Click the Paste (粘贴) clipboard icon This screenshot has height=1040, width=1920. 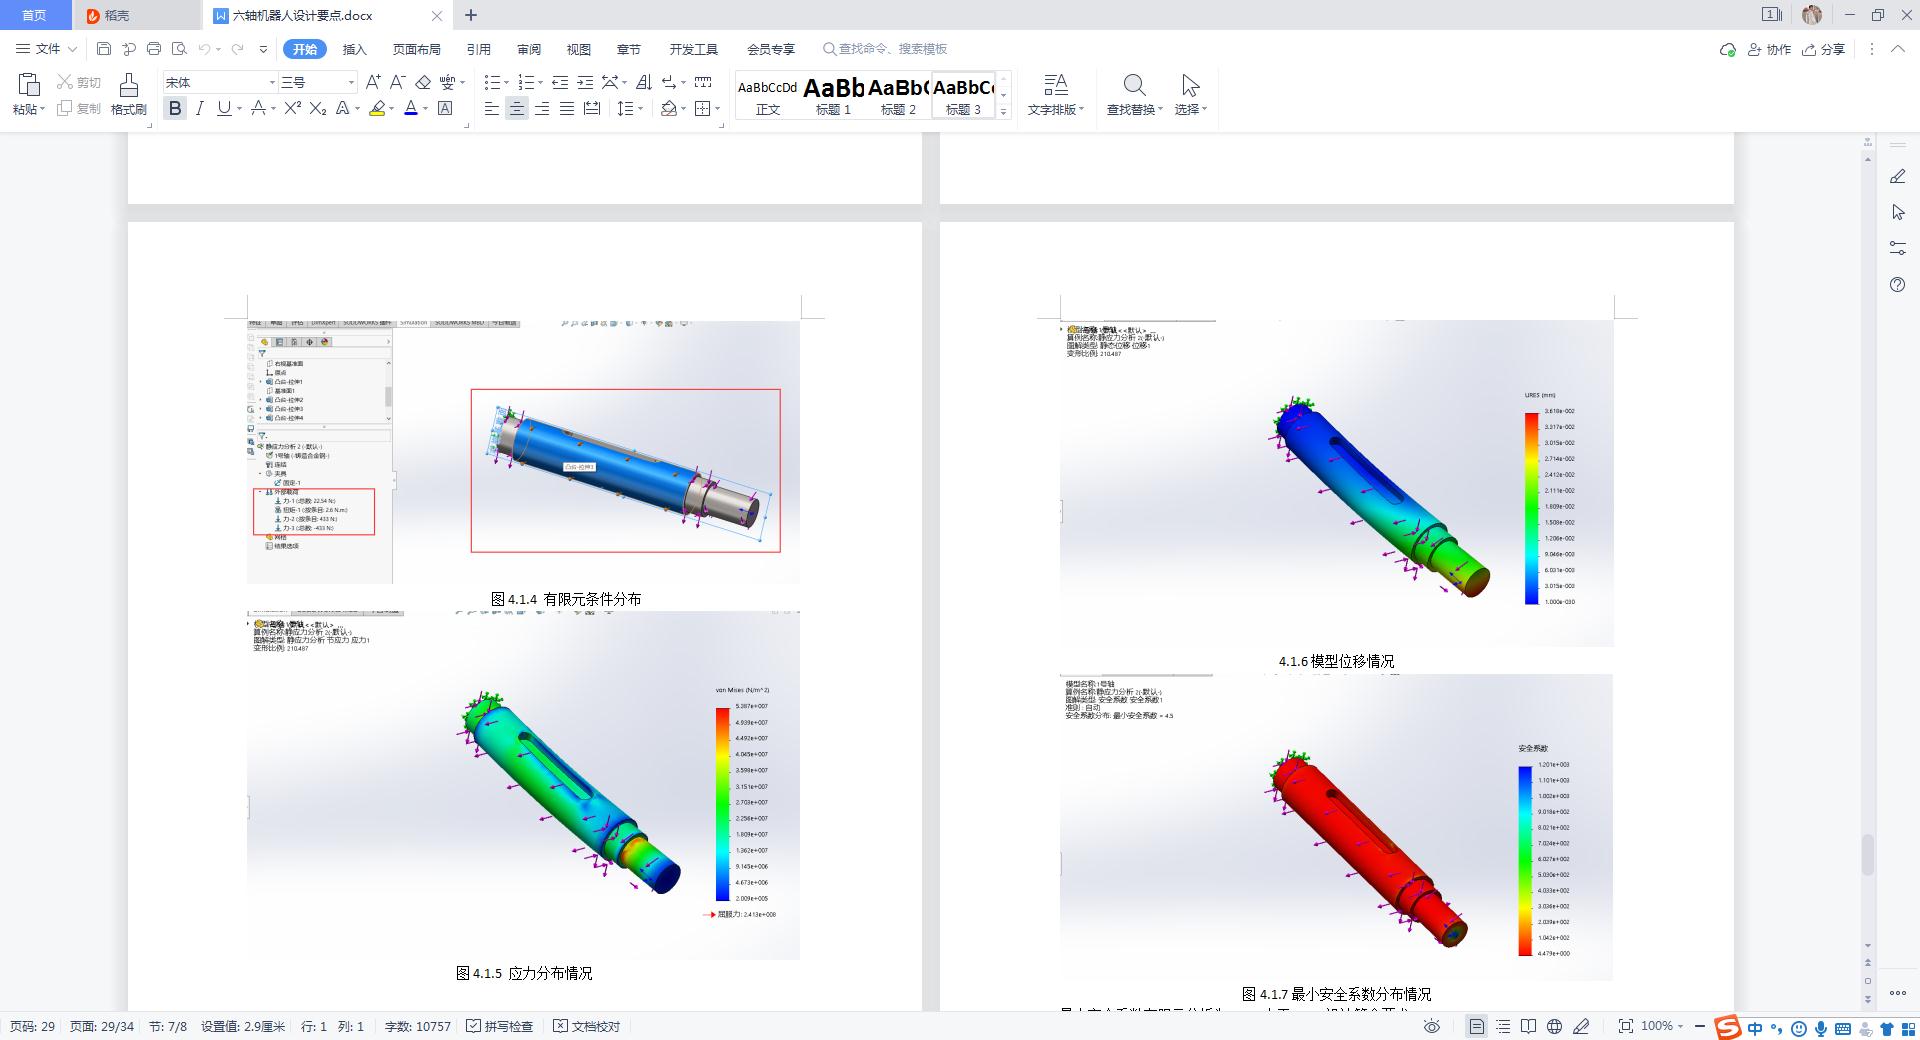click(29, 85)
